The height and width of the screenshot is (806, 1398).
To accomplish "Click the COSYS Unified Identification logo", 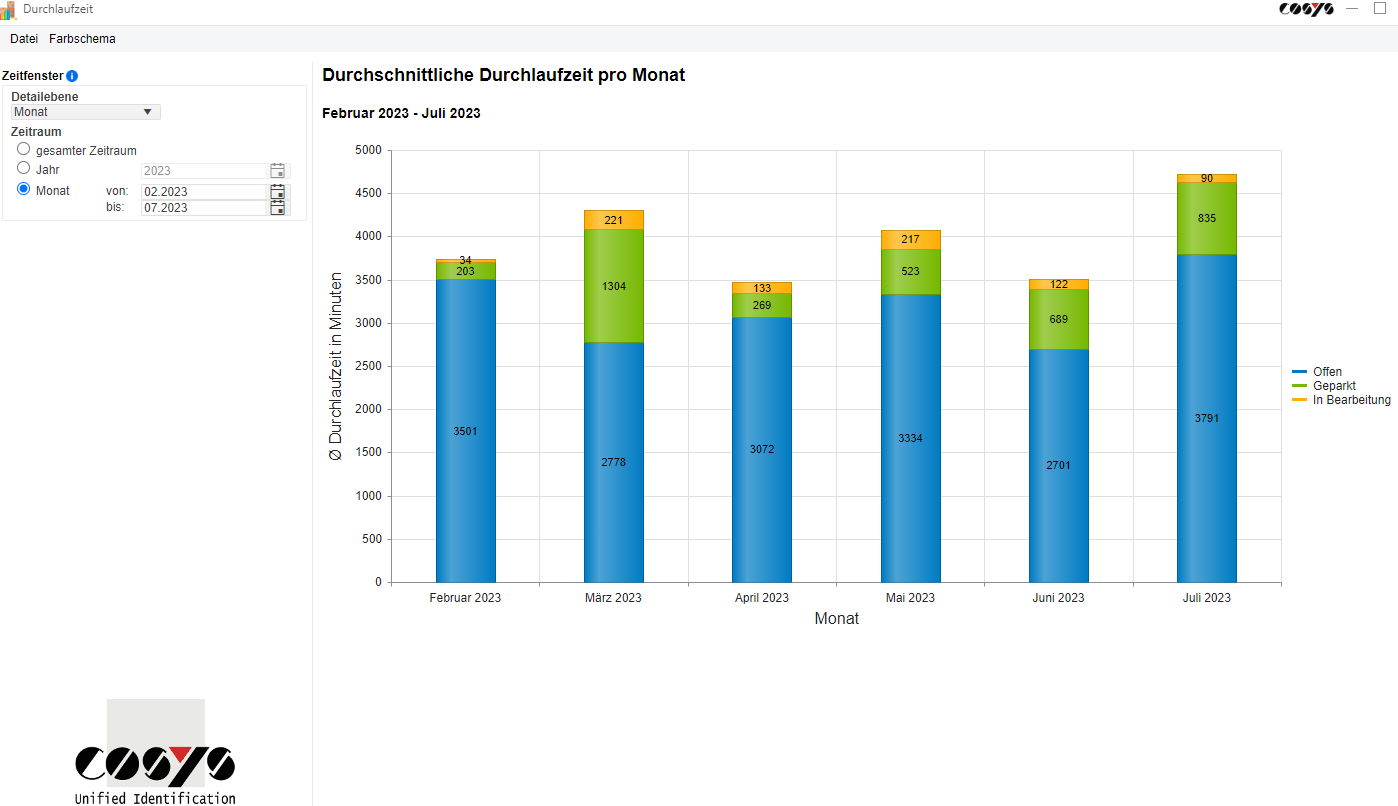I will [155, 752].
